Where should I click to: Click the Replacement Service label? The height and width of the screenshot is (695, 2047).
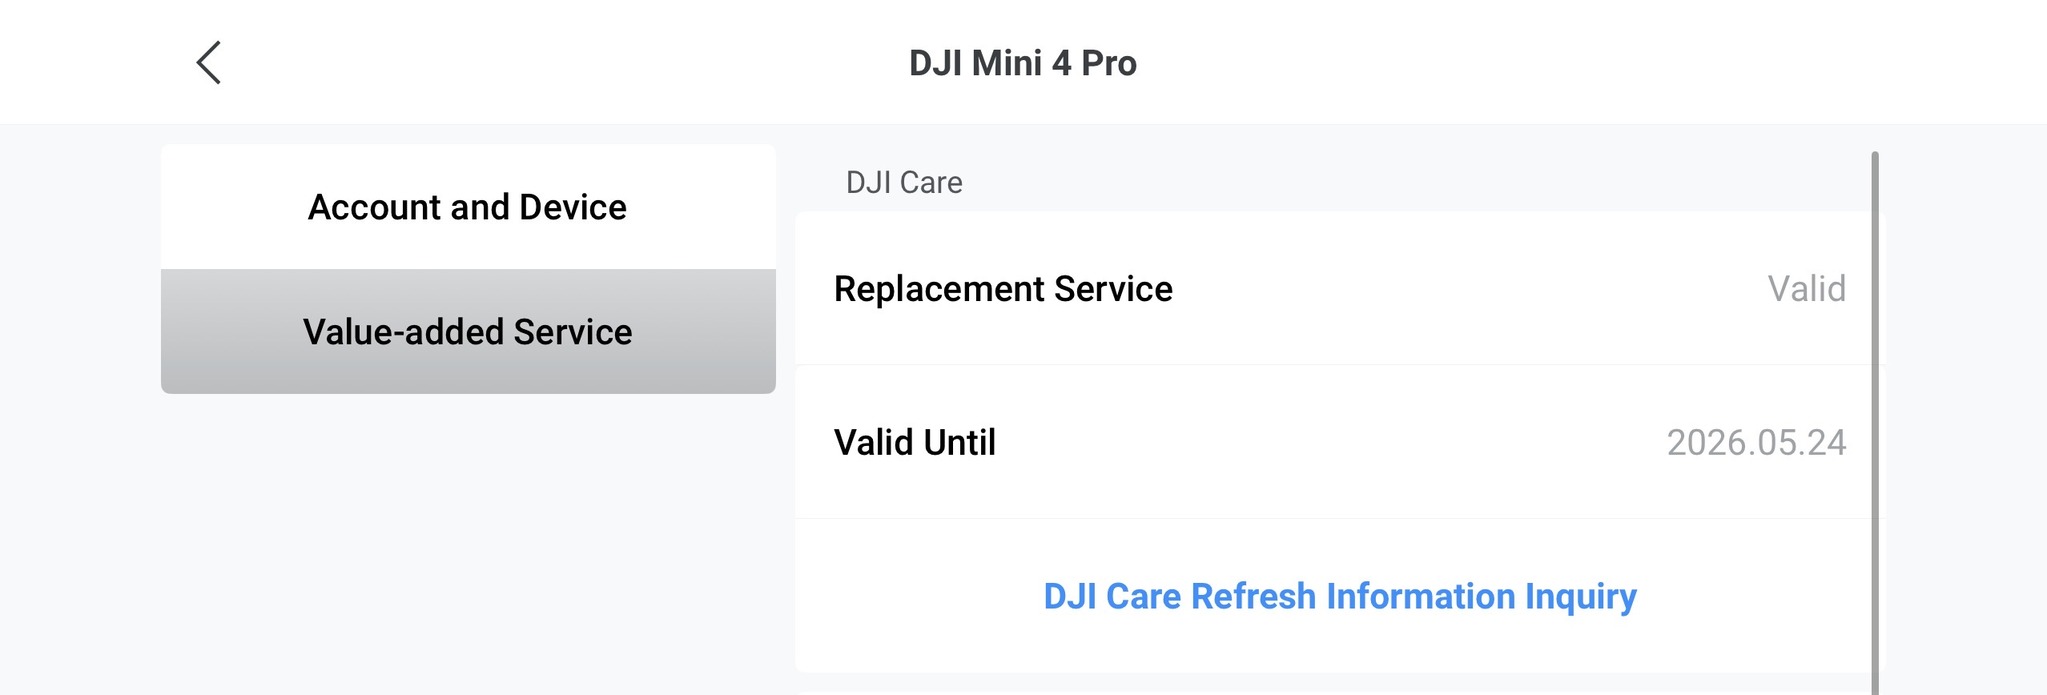(1003, 289)
